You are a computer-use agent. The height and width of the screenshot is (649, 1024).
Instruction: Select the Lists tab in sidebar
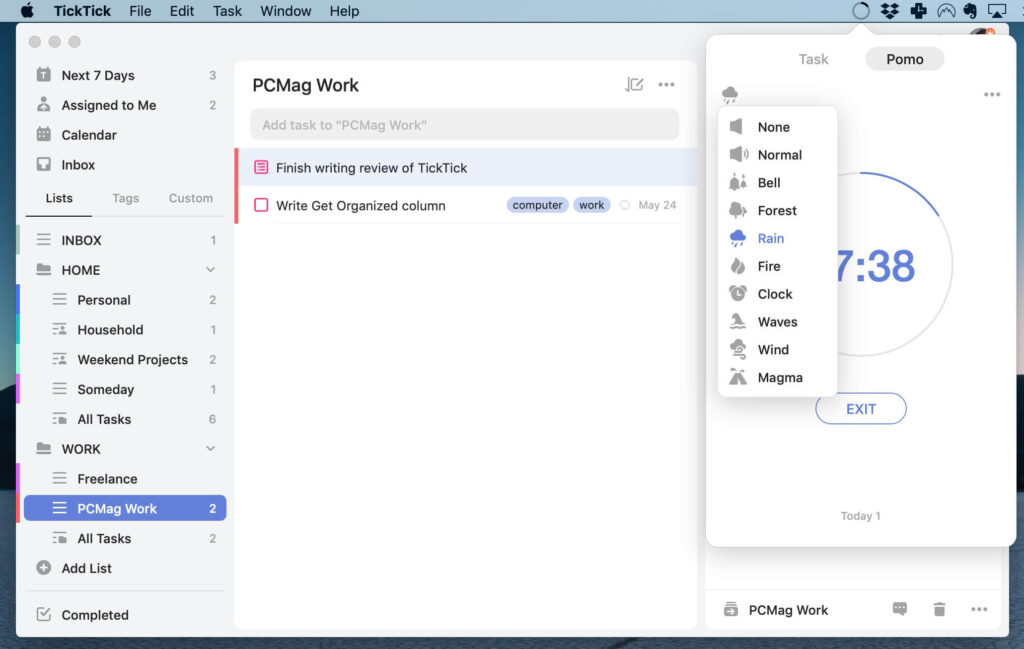coord(59,198)
